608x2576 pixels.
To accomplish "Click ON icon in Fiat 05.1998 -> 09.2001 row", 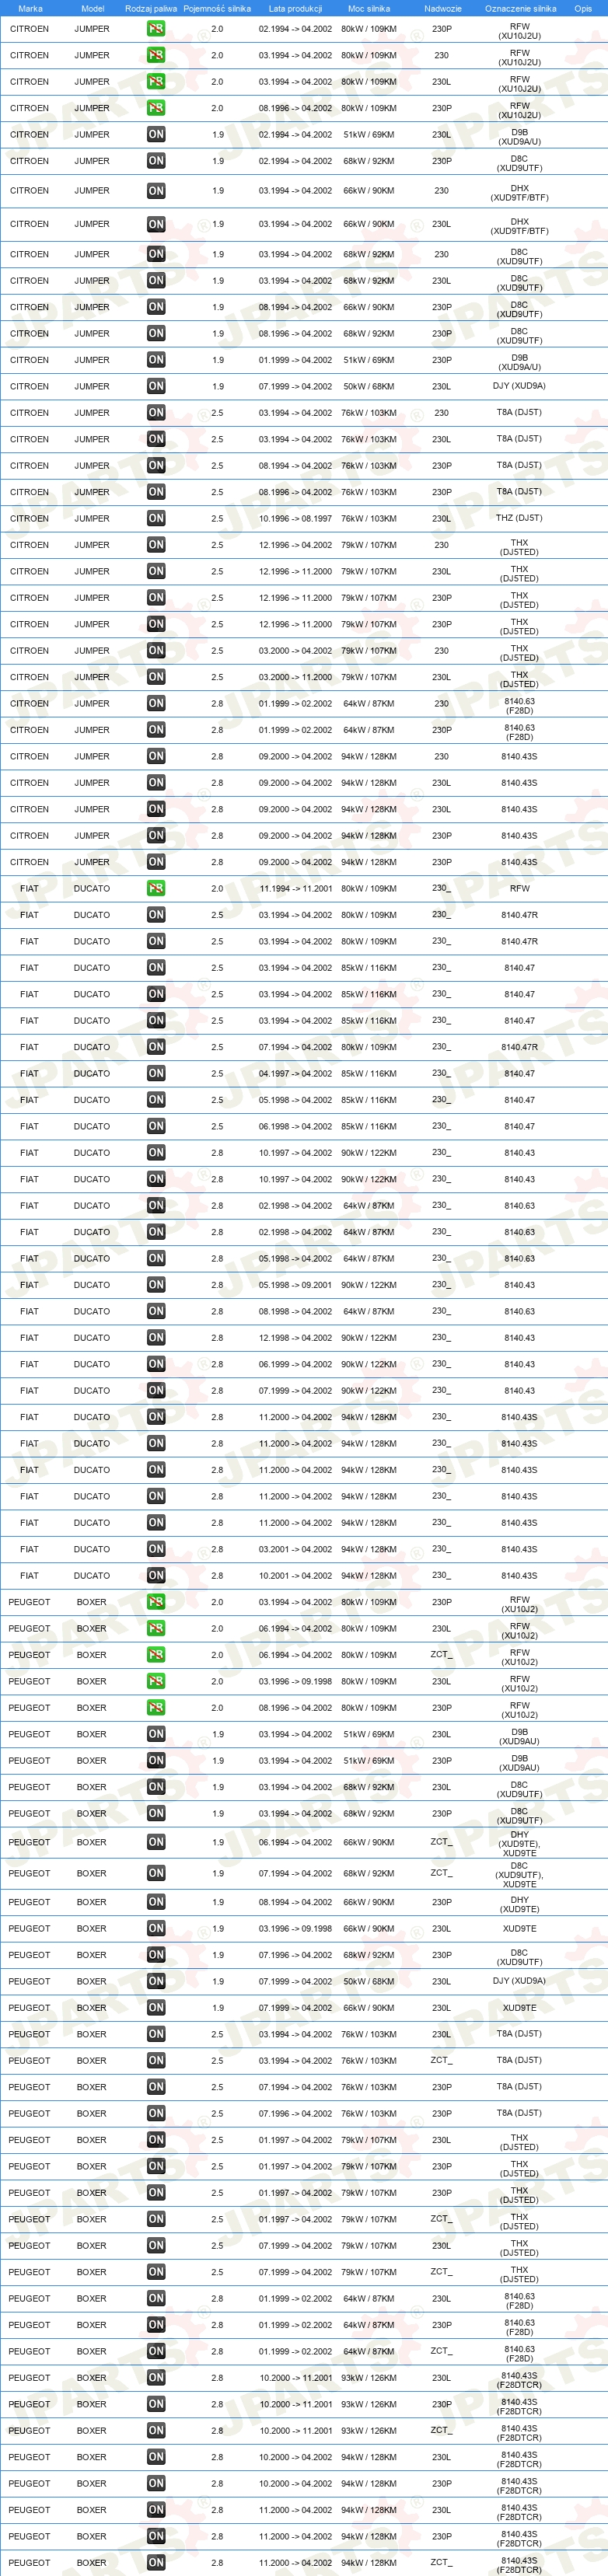I will coord(156,1285).
